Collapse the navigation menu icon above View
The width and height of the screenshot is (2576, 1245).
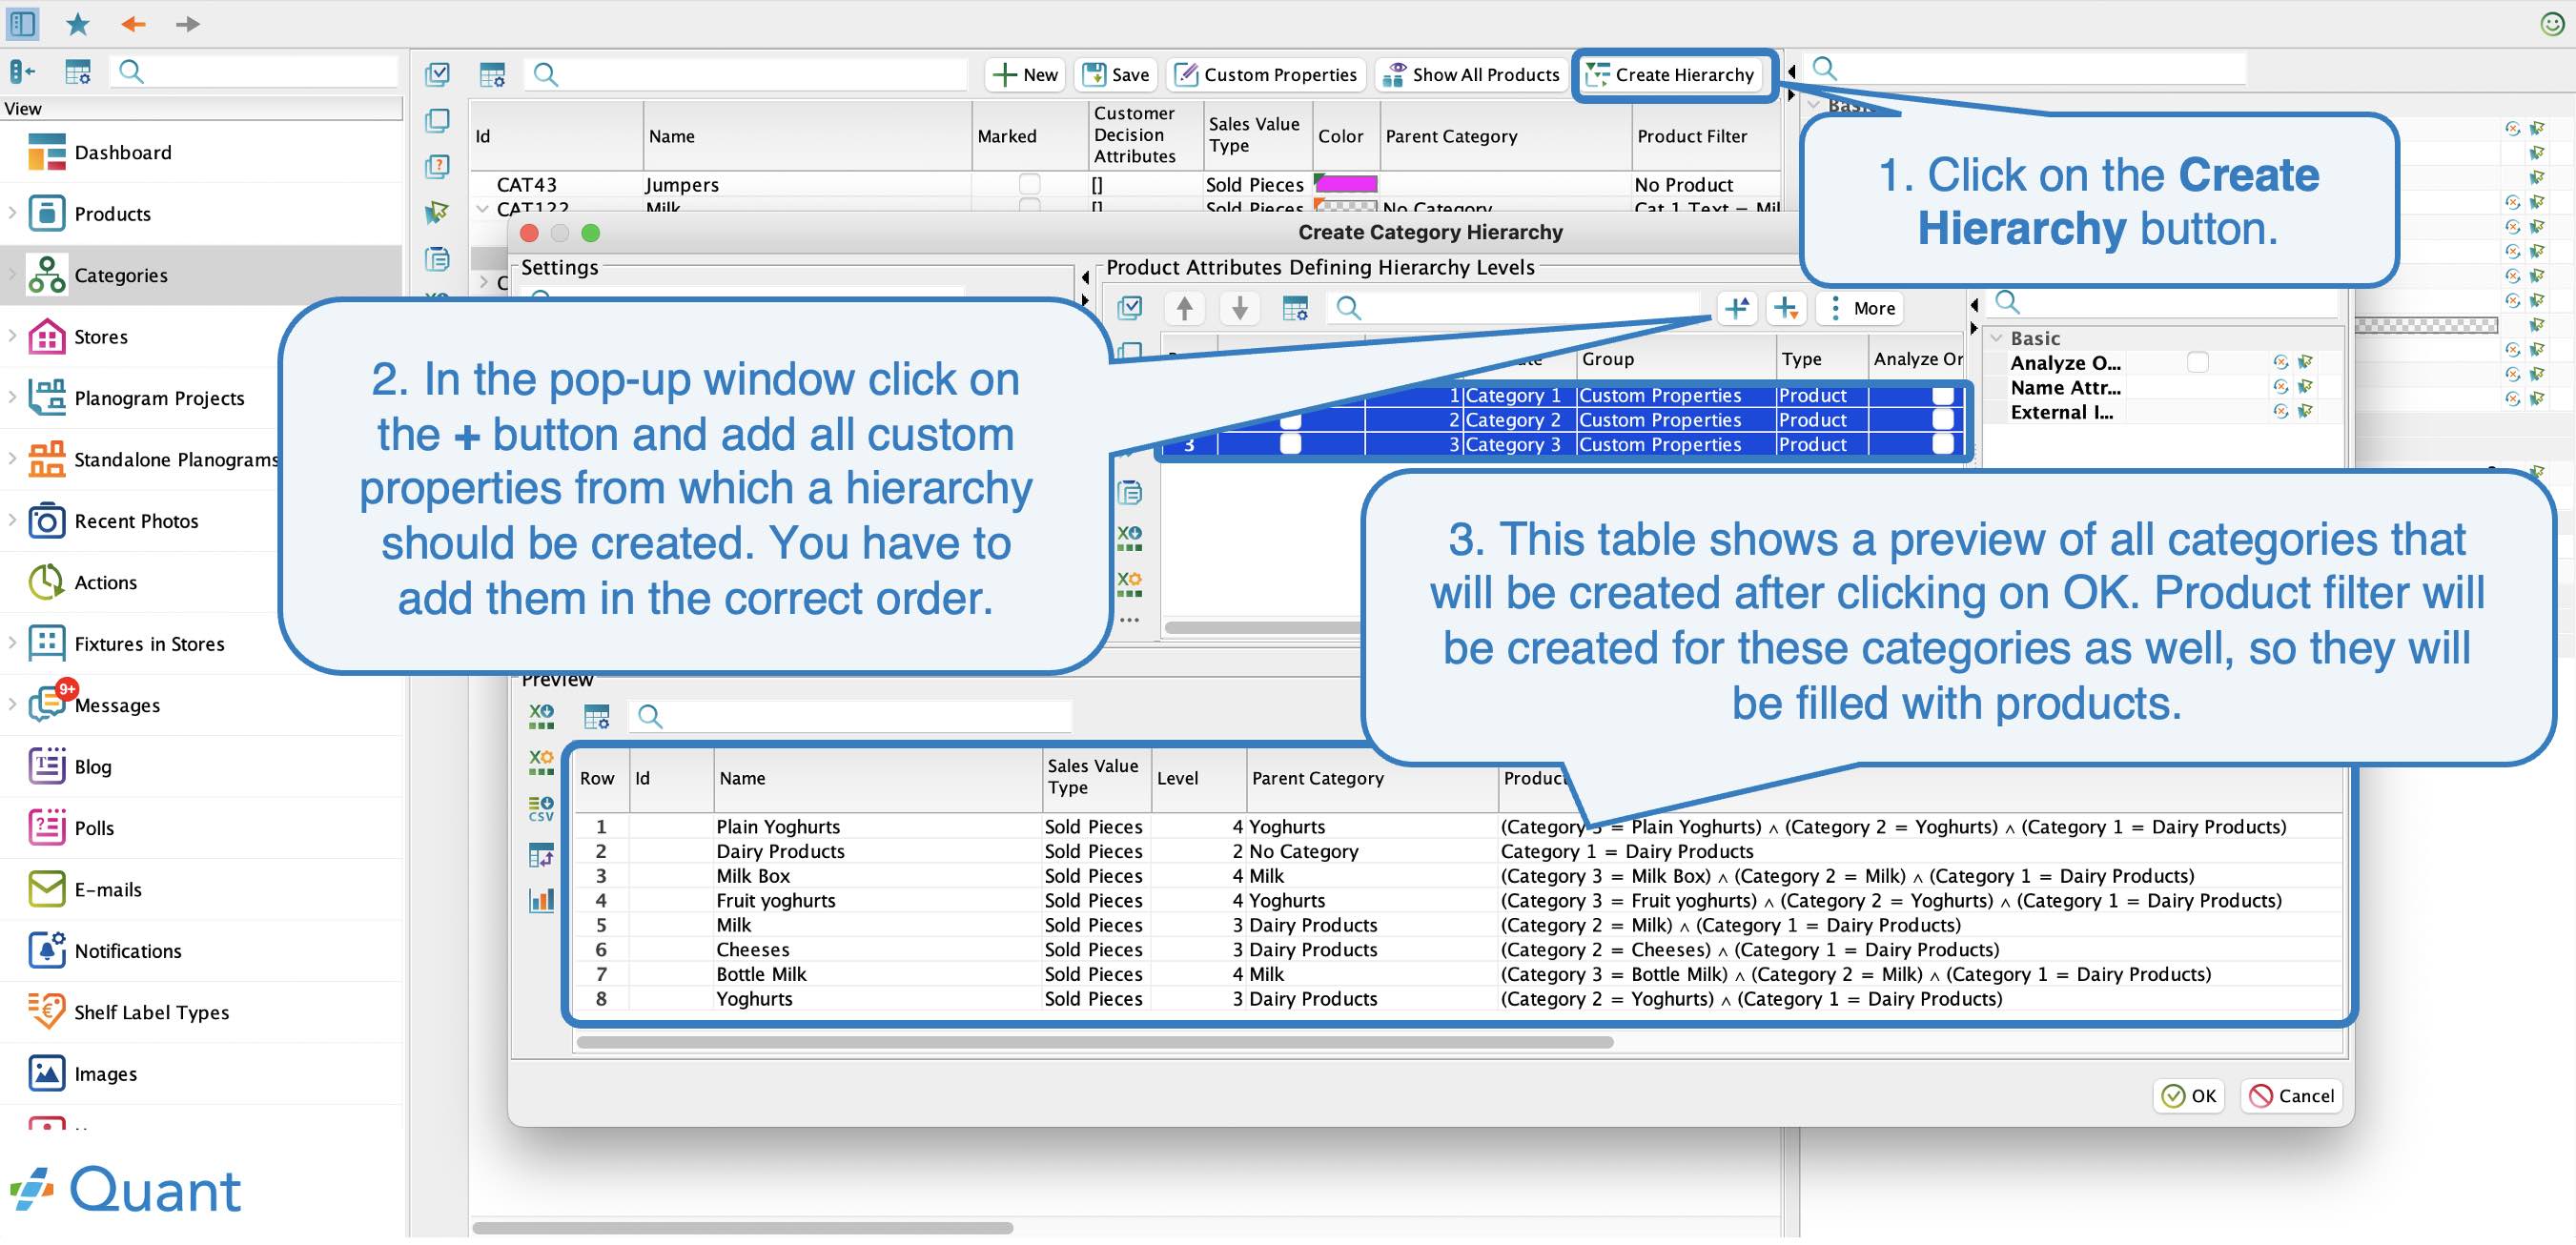pyautogui.click(x=22, y=72)
